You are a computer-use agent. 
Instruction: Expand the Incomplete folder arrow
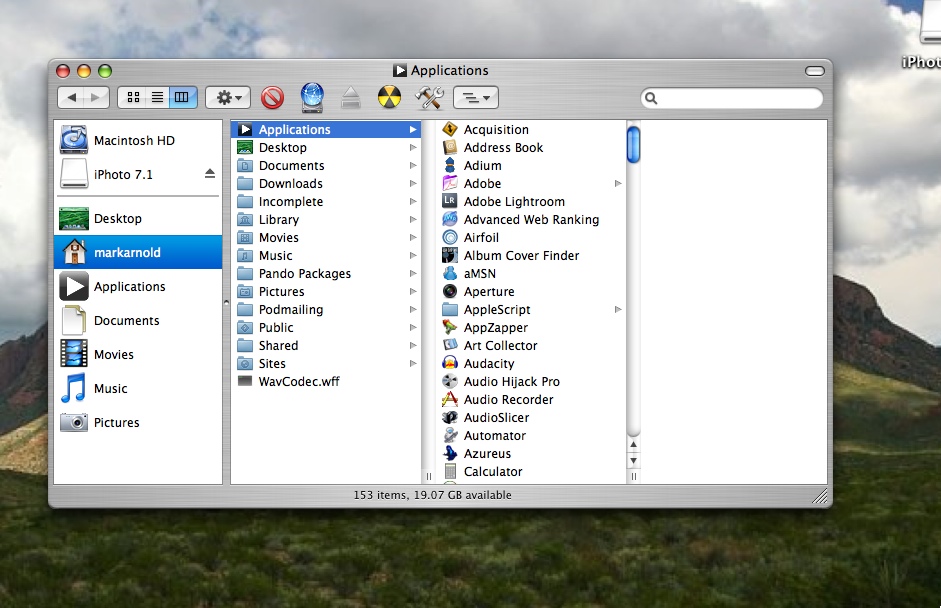click(413, 202)
